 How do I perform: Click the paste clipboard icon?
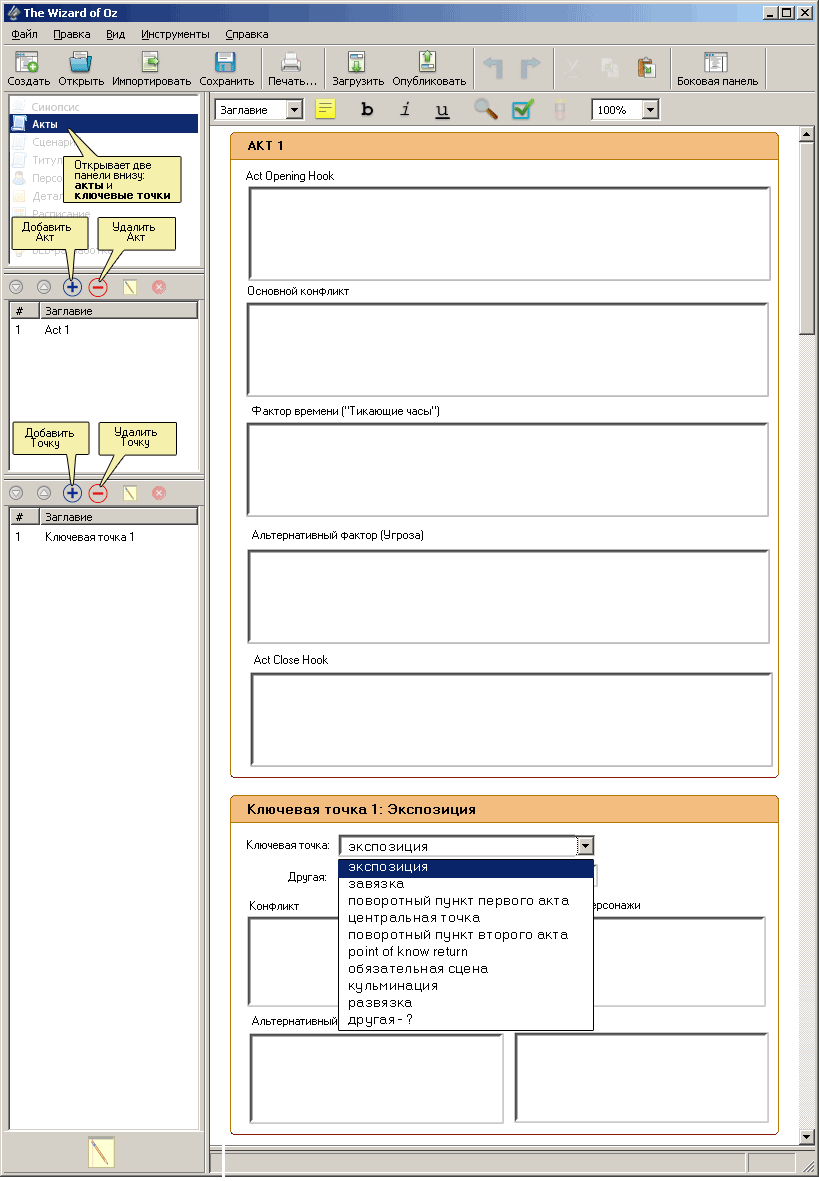tap(646, 68)
